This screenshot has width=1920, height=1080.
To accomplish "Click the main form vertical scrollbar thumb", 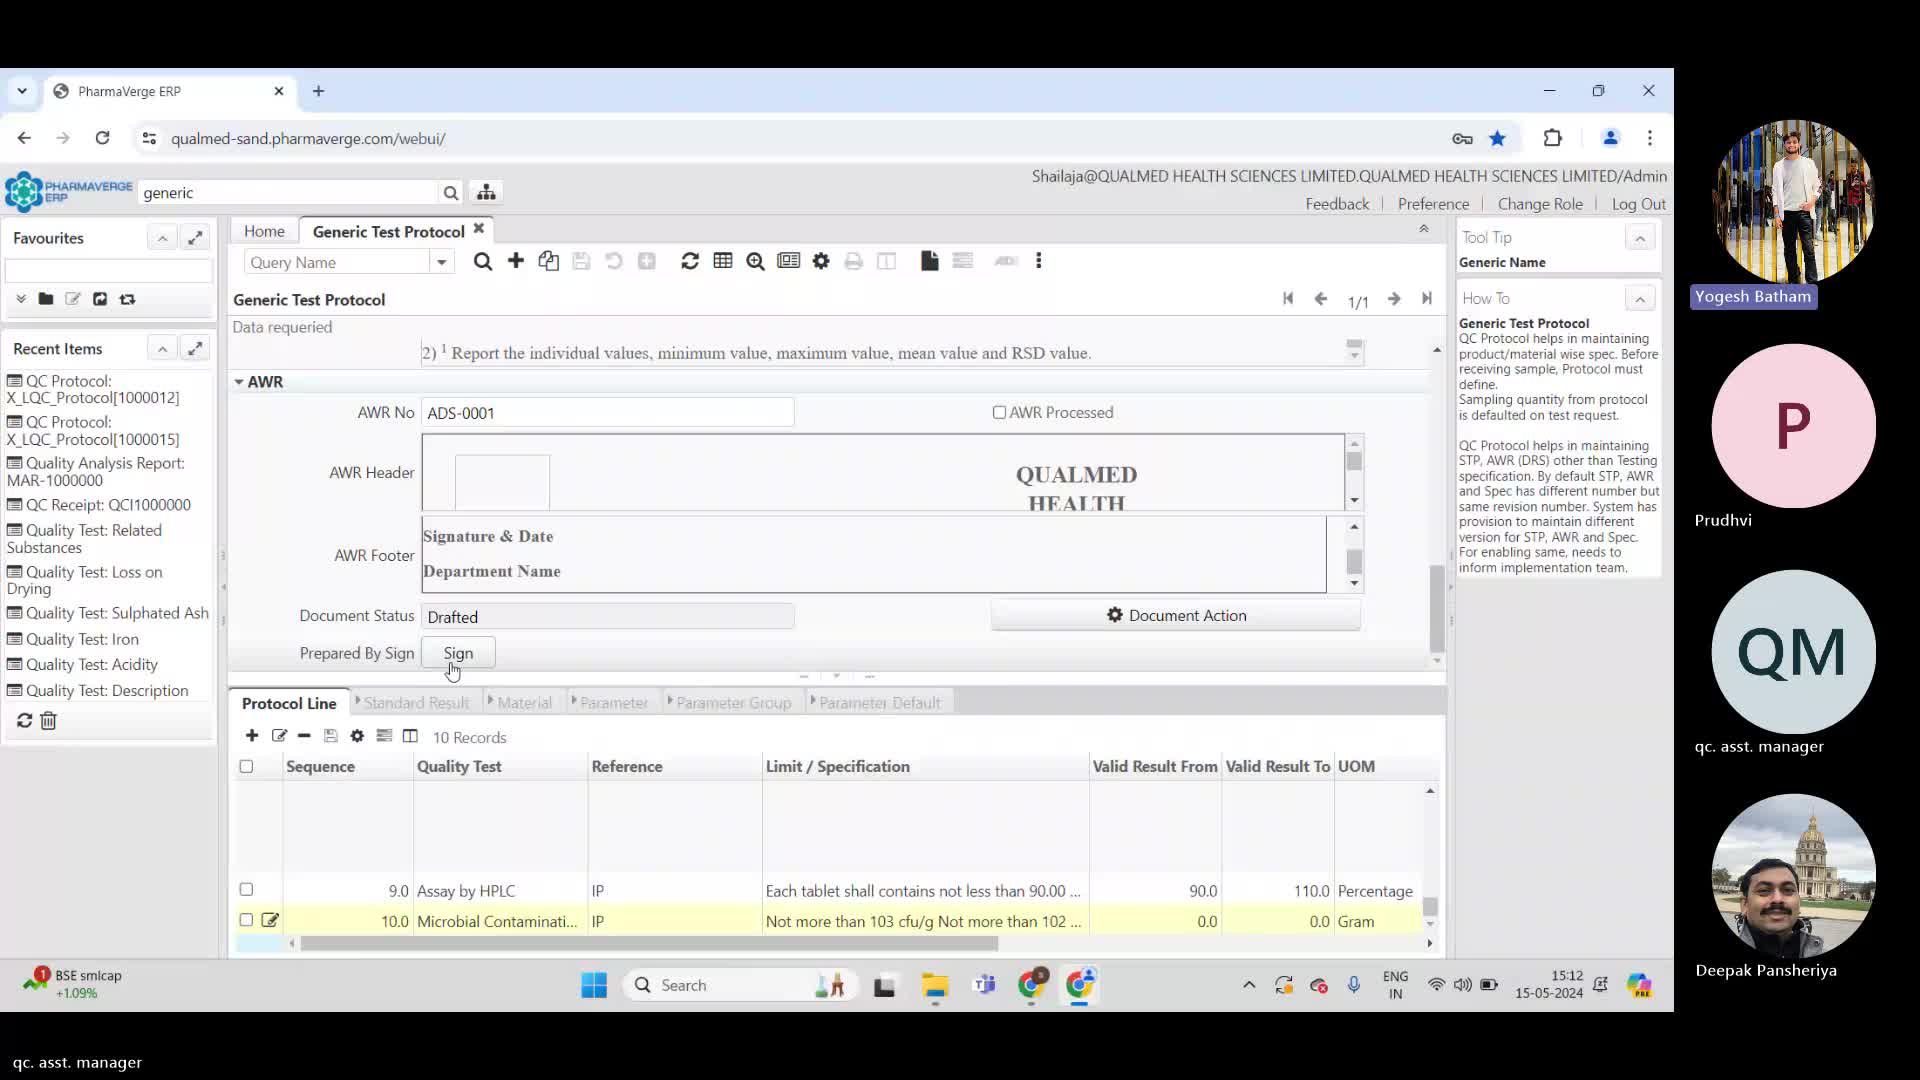I will 1437,607.
